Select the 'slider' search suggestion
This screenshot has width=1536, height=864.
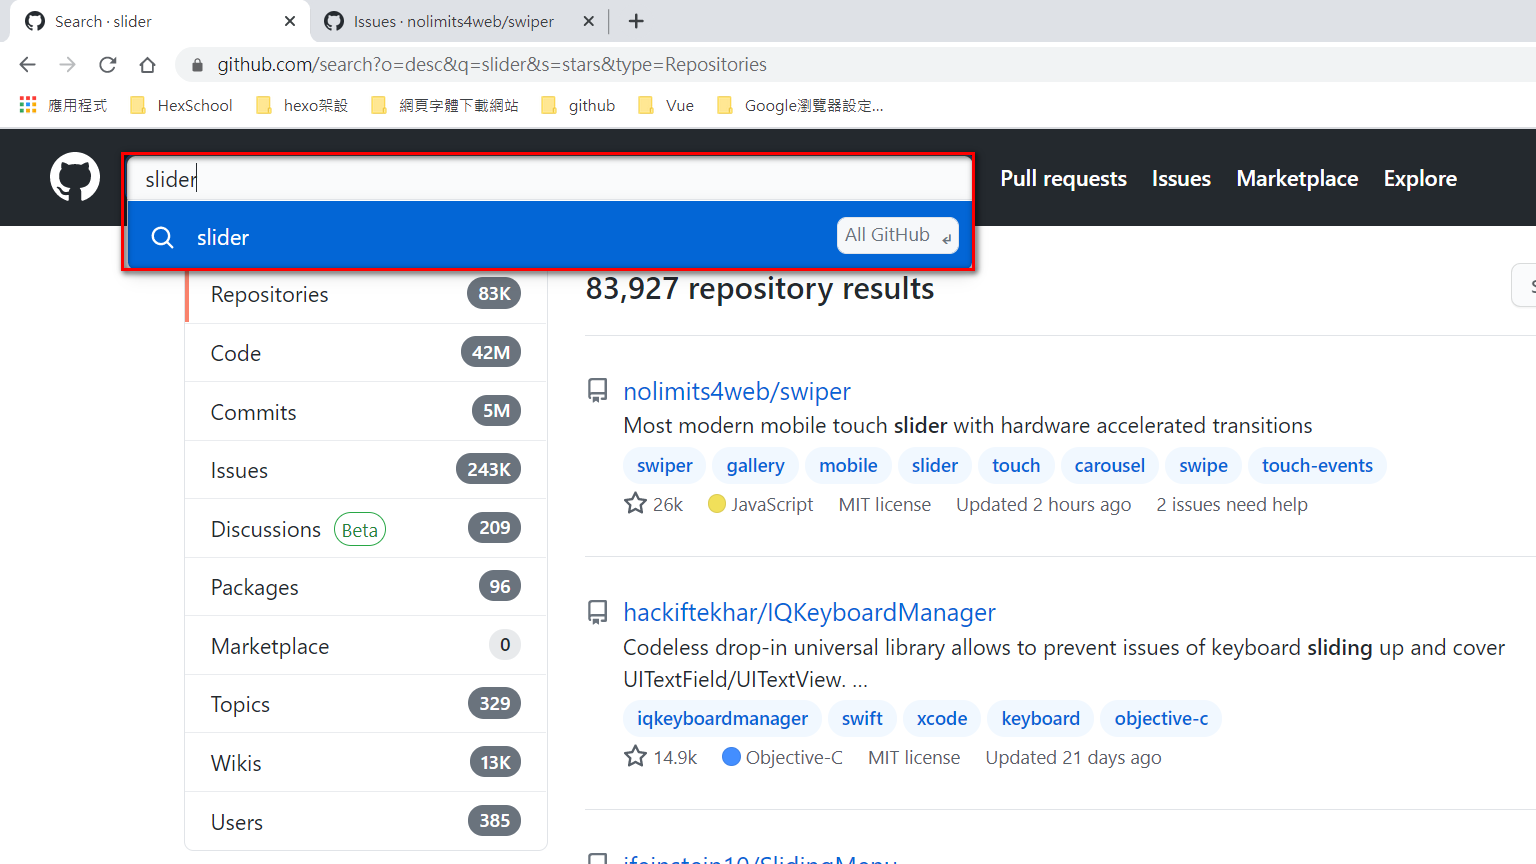pyautogui.click(x=550, y=237)
